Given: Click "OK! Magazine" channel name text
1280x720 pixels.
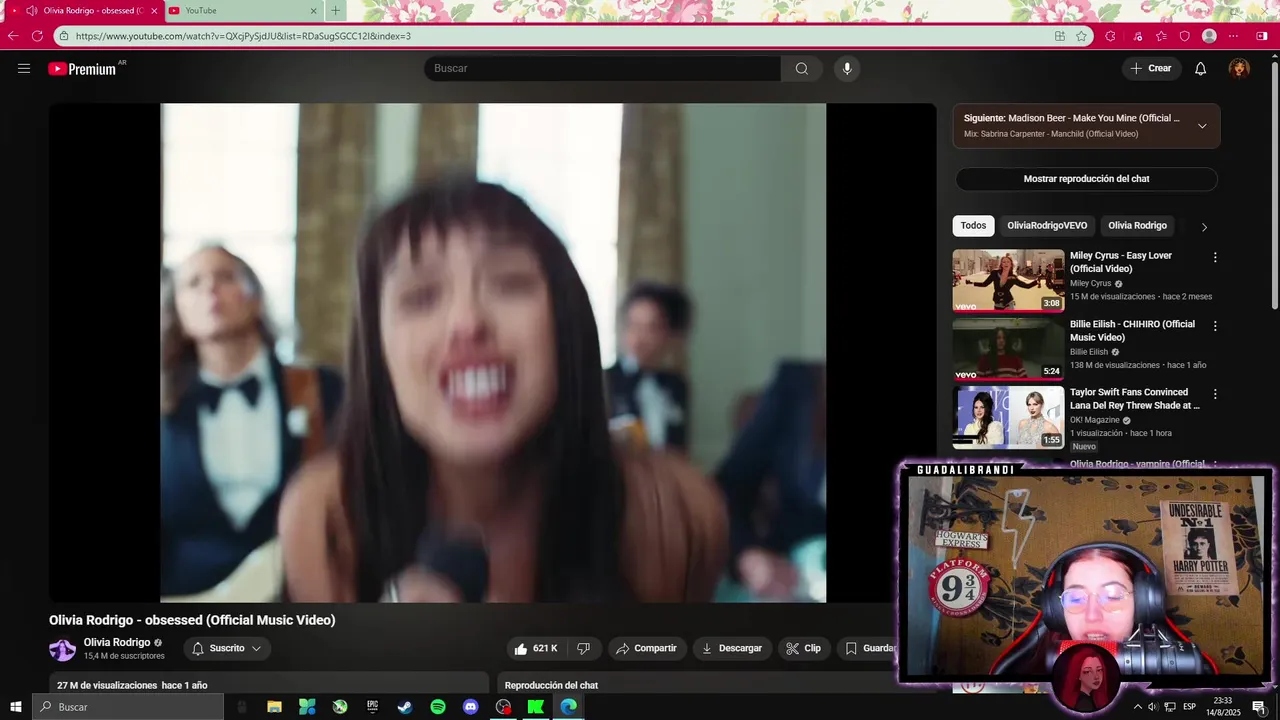Looking at the screenshot, I should (x=1094, y=420).
